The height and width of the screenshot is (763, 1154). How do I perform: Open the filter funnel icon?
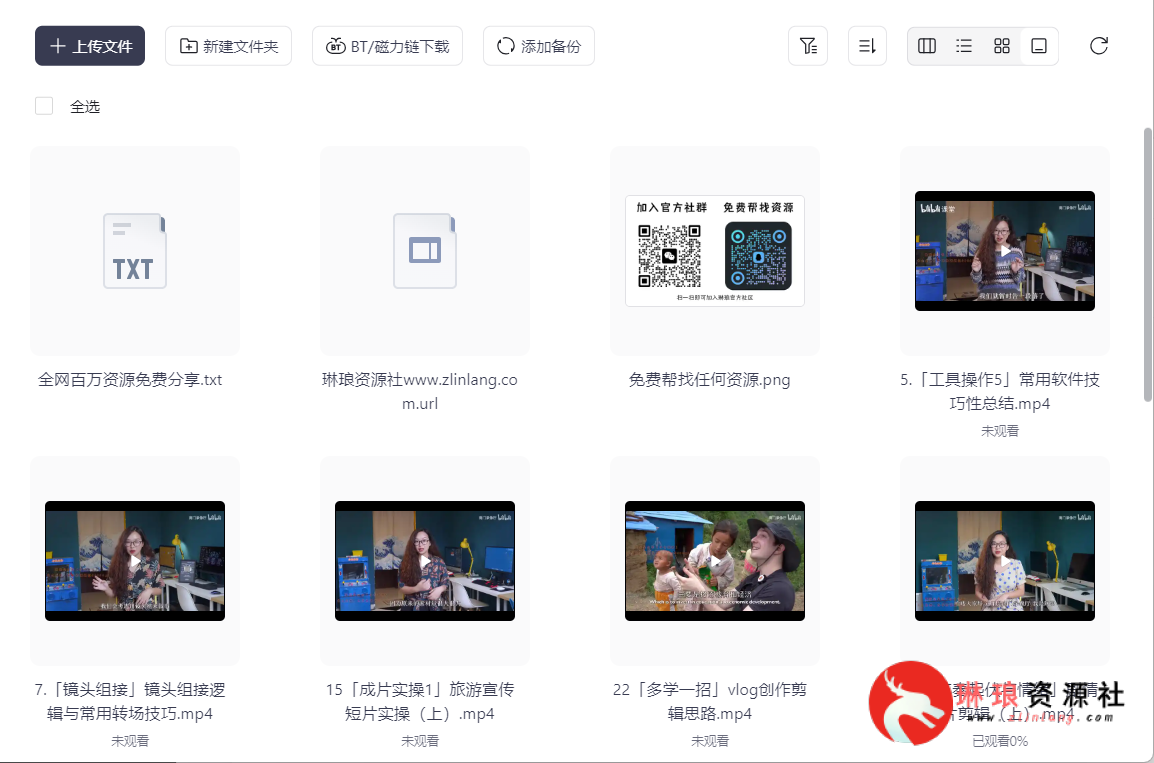pos(808,46)
